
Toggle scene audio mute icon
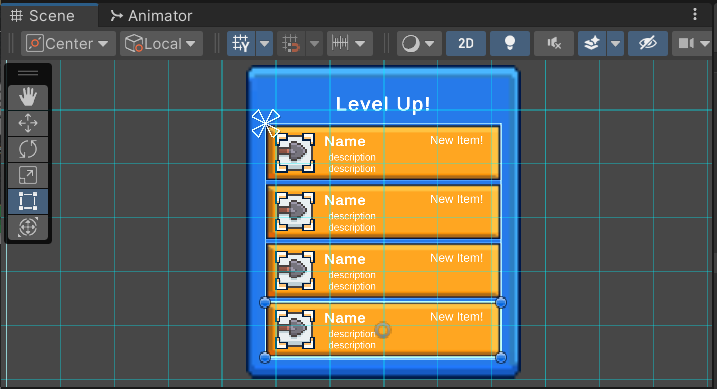point(554,44)
